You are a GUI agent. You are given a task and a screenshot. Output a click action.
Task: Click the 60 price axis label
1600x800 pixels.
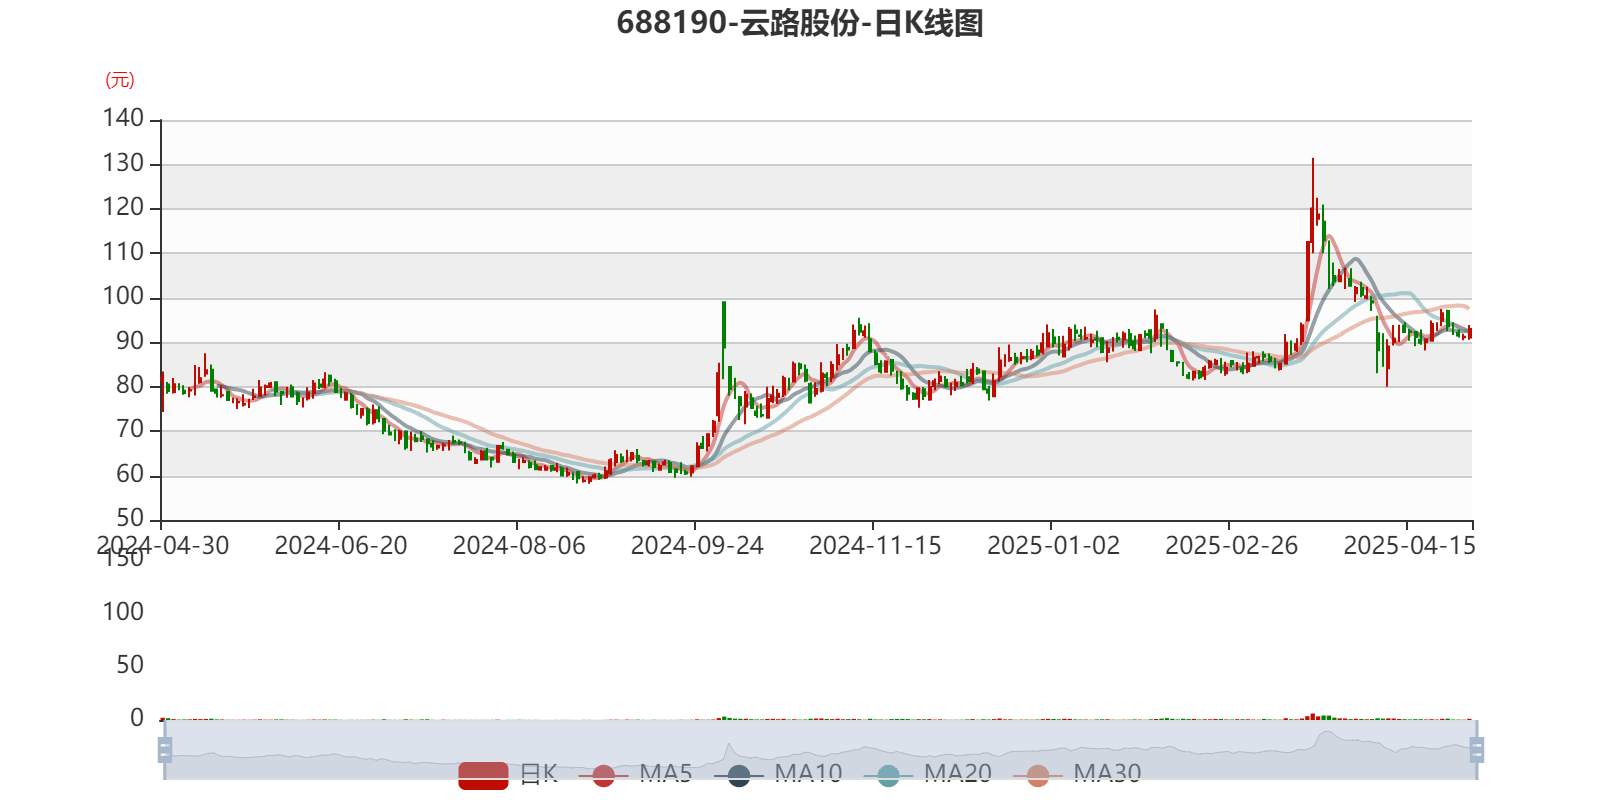pos(130,474)
